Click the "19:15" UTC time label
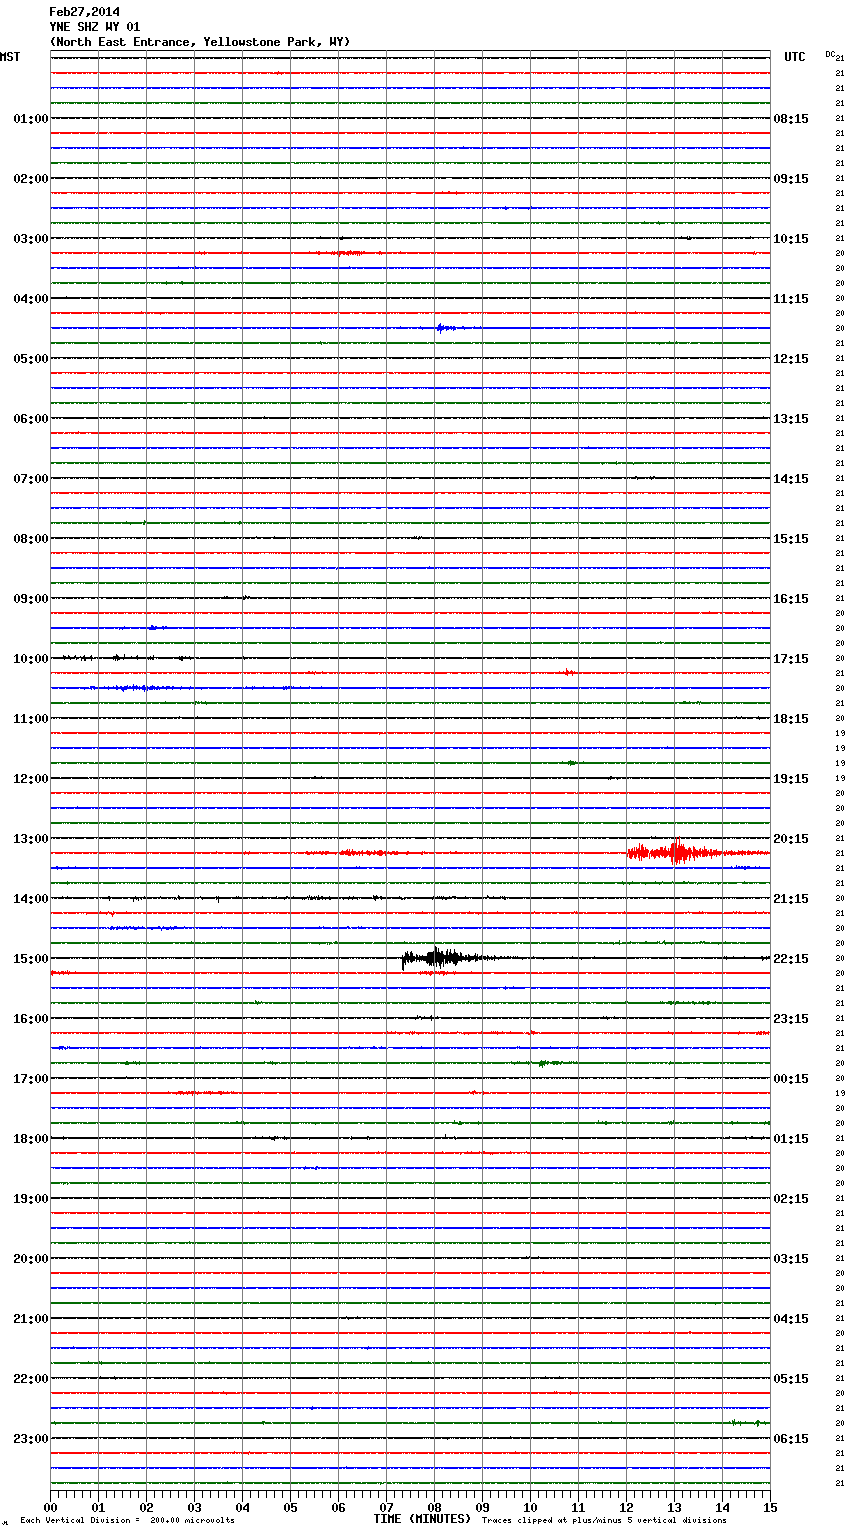The width and height of the screenshot is (850, 1534). coord(791,779)
